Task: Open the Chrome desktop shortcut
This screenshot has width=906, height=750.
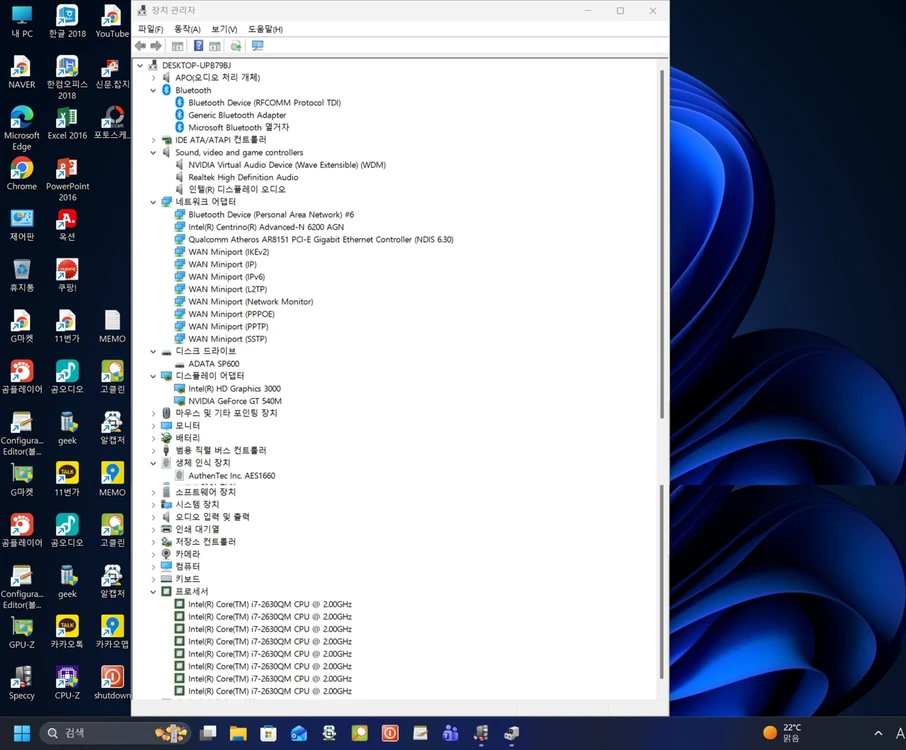Action: coord(21,174)
